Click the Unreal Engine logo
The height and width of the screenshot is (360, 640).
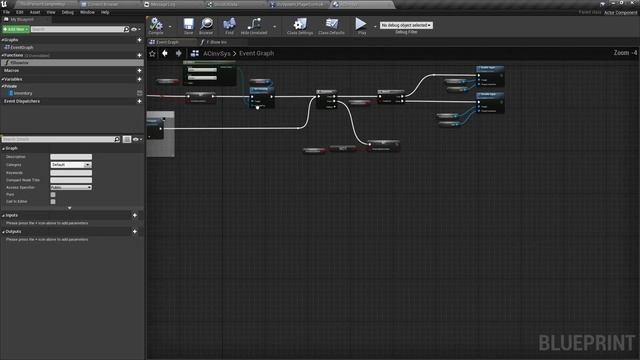point(4,4)
